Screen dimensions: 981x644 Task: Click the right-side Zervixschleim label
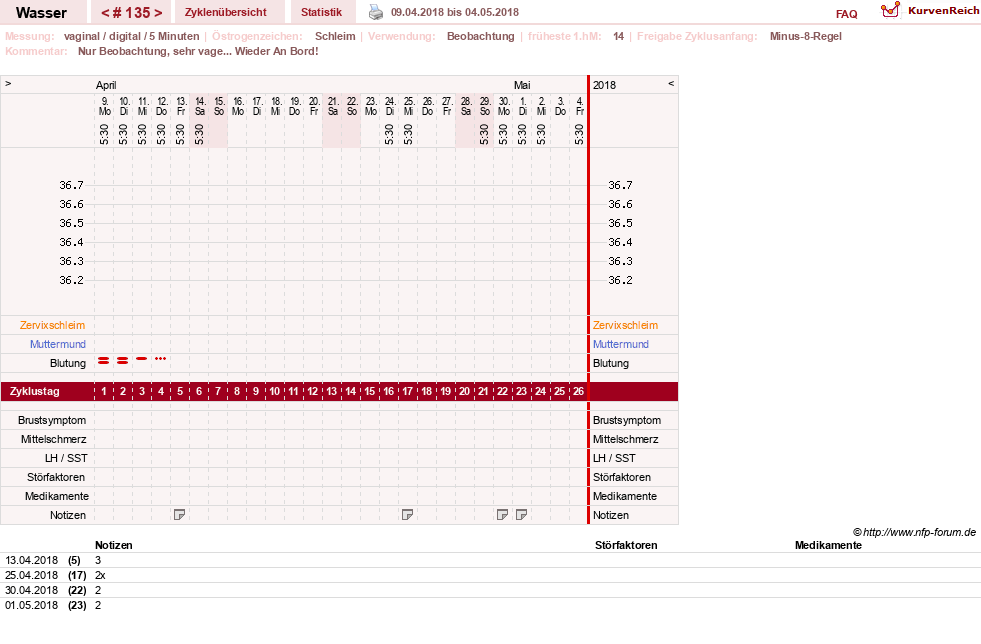(x=626, y=325)
